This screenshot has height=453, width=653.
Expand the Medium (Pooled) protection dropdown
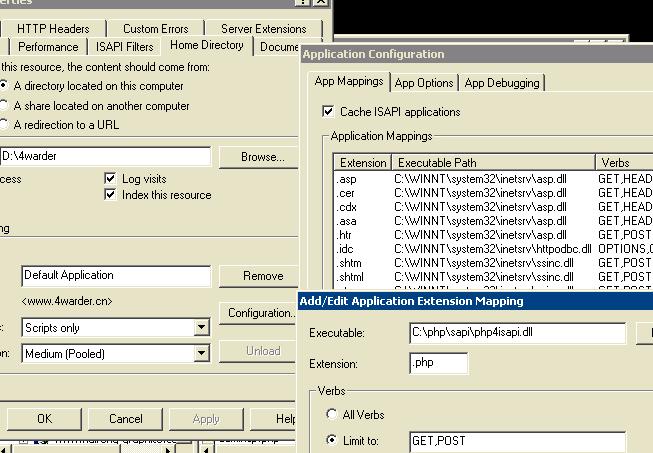(x=202, y=353)
